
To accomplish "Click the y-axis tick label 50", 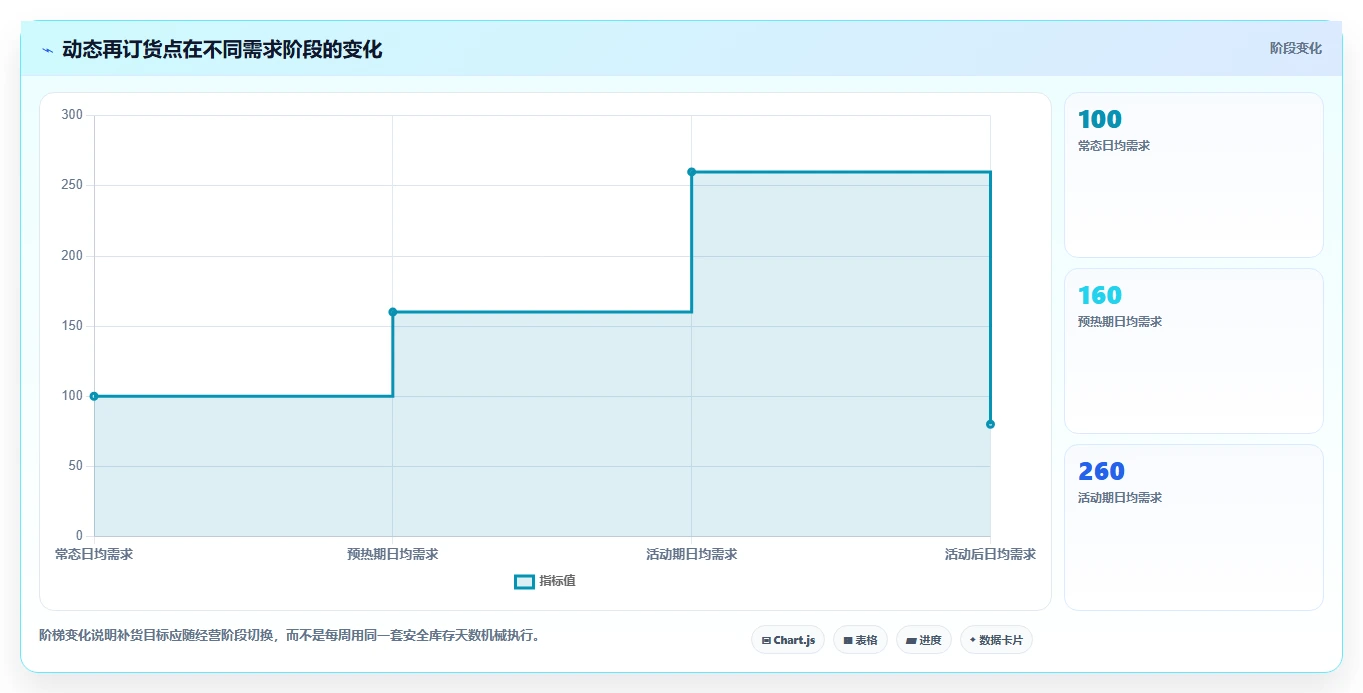I will click(75, 466).
